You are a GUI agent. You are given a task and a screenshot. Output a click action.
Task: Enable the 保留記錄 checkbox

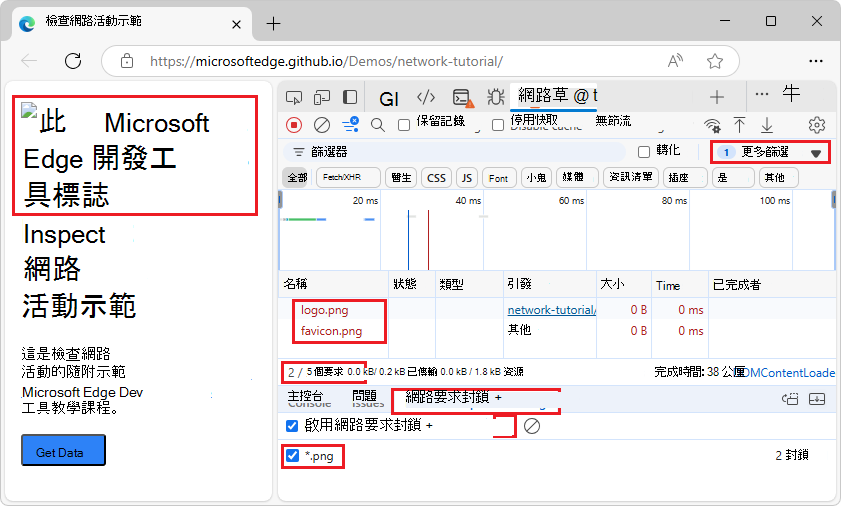point(404,125)
